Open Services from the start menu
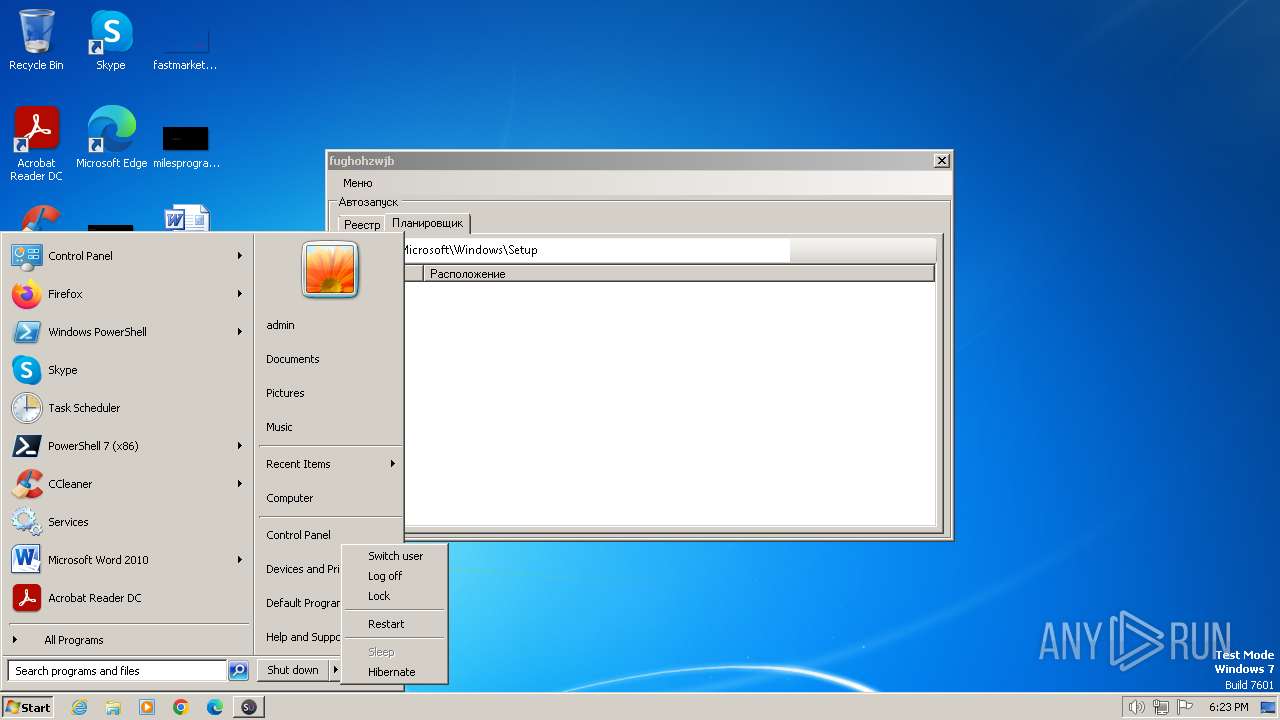 pyautogui.click(x=127, y=522)
